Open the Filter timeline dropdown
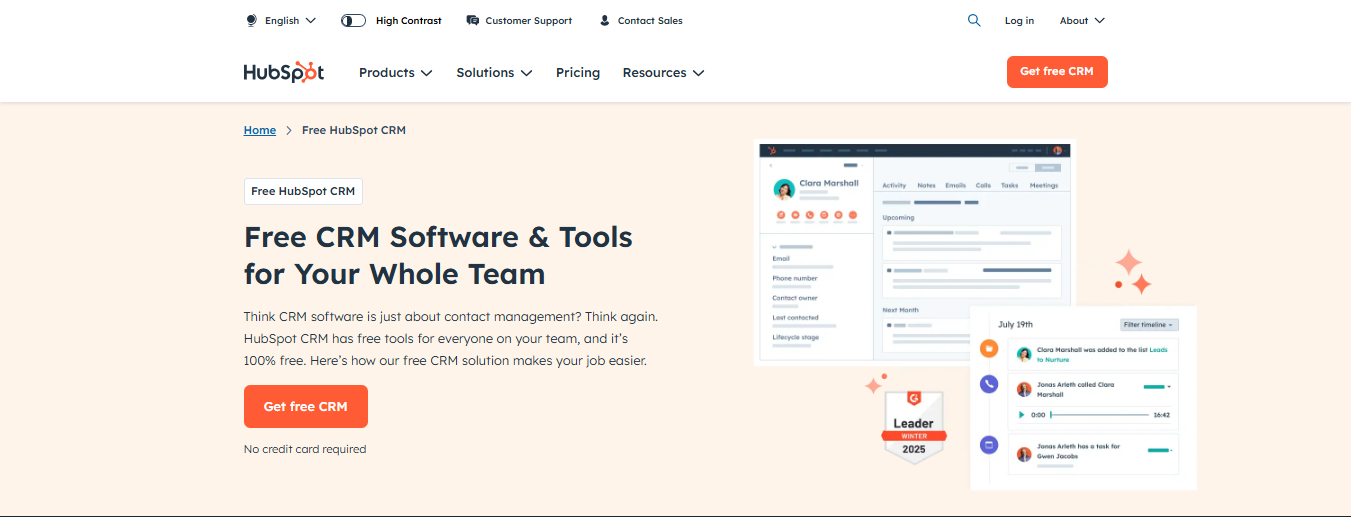The height and width of the screenshot is (517, 1351). pos(1149,325)
